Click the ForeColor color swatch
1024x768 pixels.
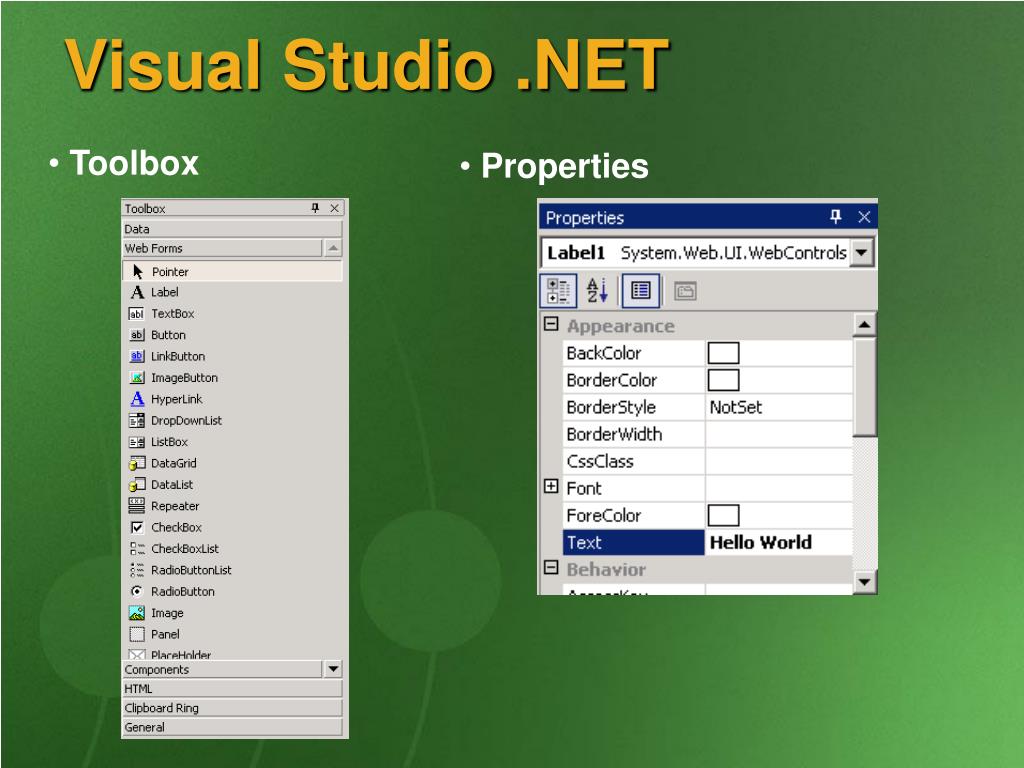[724, 515]
